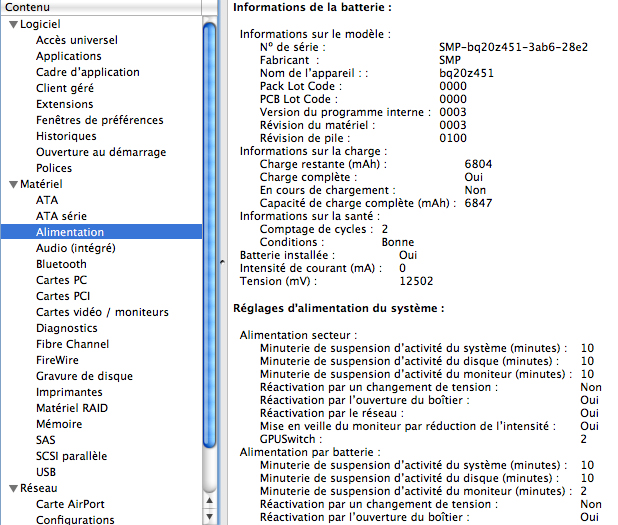Select Accès universel in the sidebar
The height and width of the screenshot is (525, 618).
[77, 40]
